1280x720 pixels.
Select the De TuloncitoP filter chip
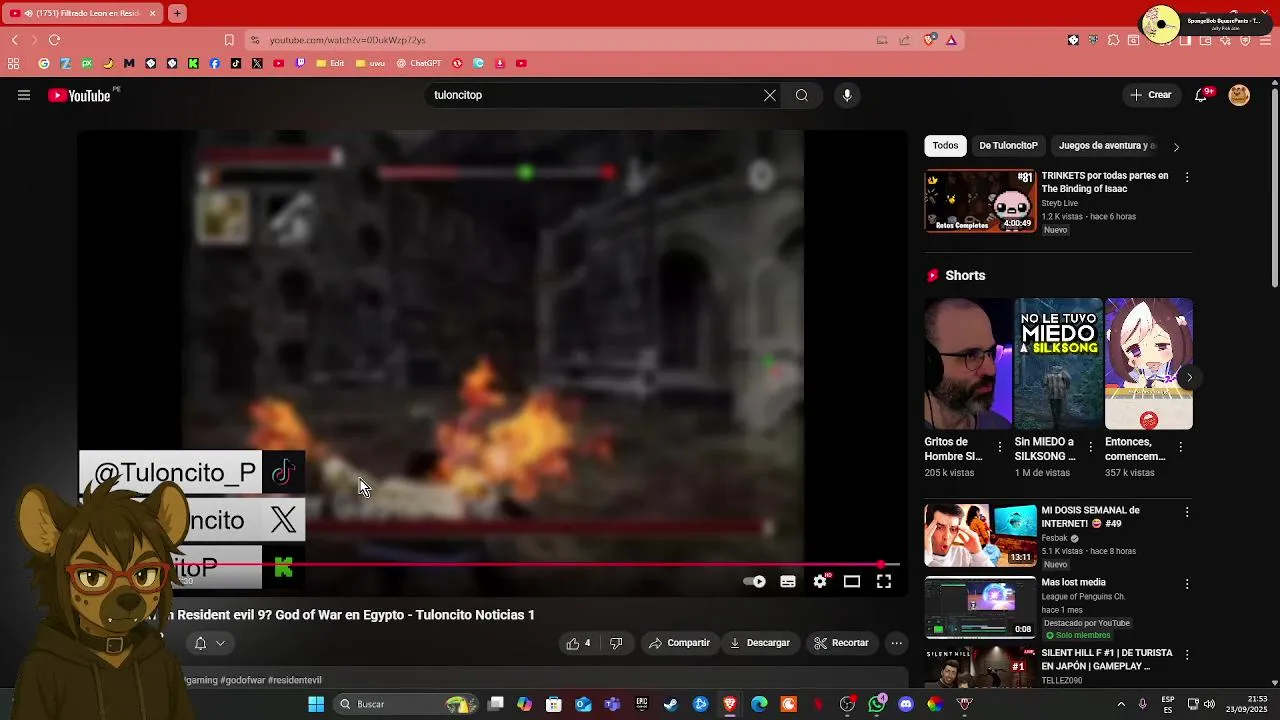click(x=1008, y=146)
